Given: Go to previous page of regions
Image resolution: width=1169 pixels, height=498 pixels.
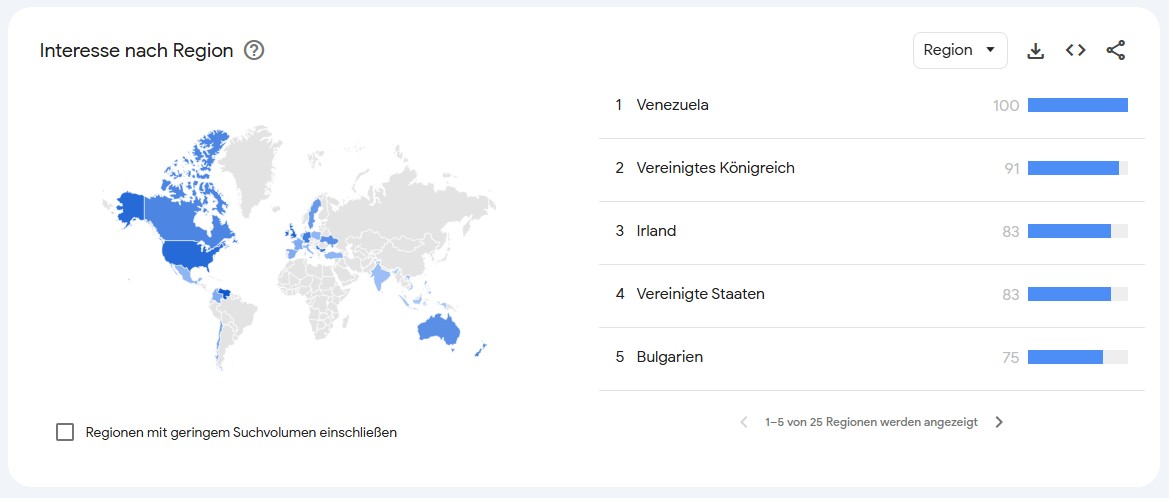Looking at the screenshot, I should pos(743,422).
